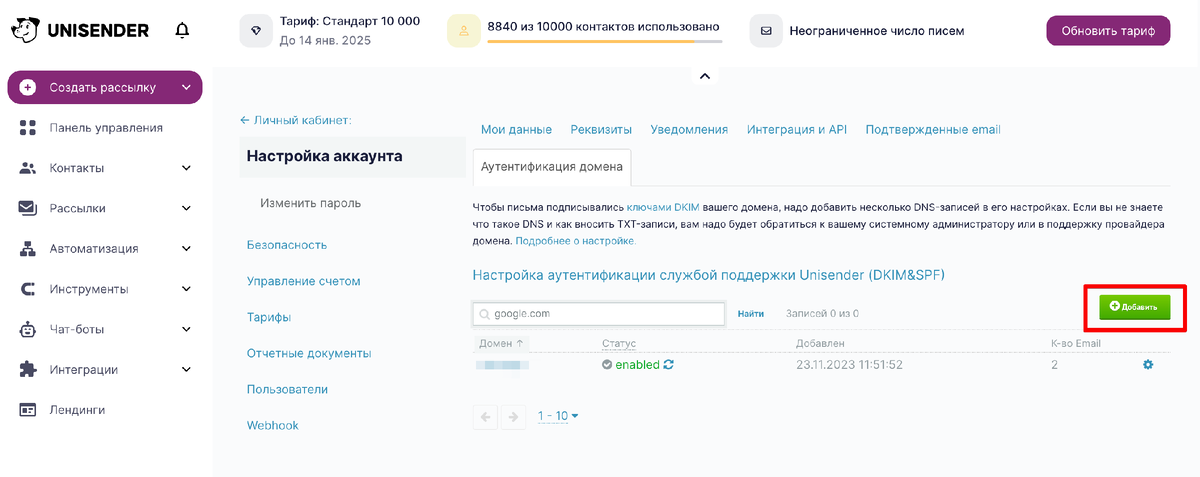Click the tariff diamond icon

coord(257,31)
